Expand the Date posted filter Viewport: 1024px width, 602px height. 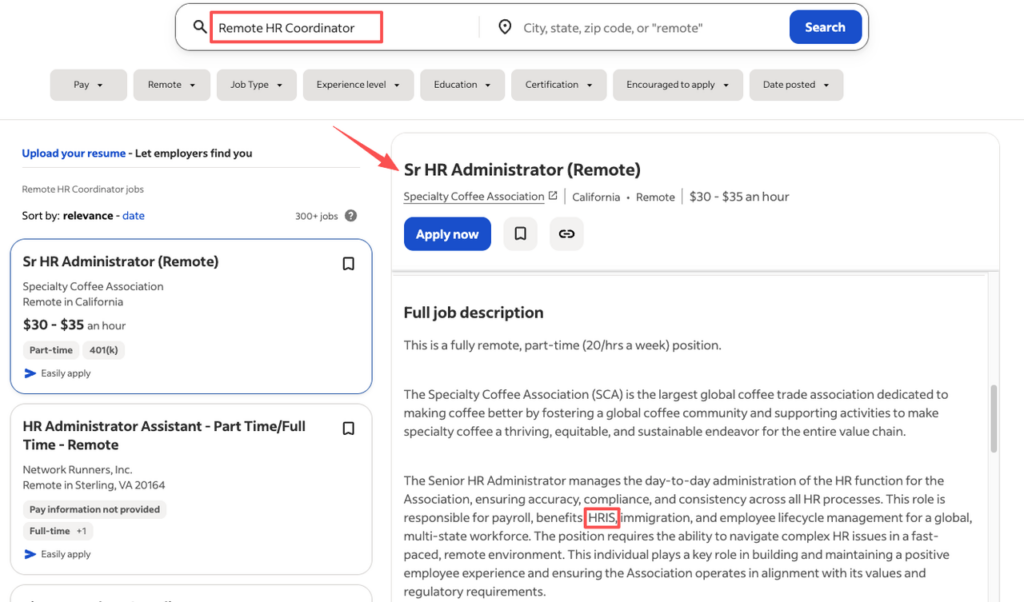795,85
